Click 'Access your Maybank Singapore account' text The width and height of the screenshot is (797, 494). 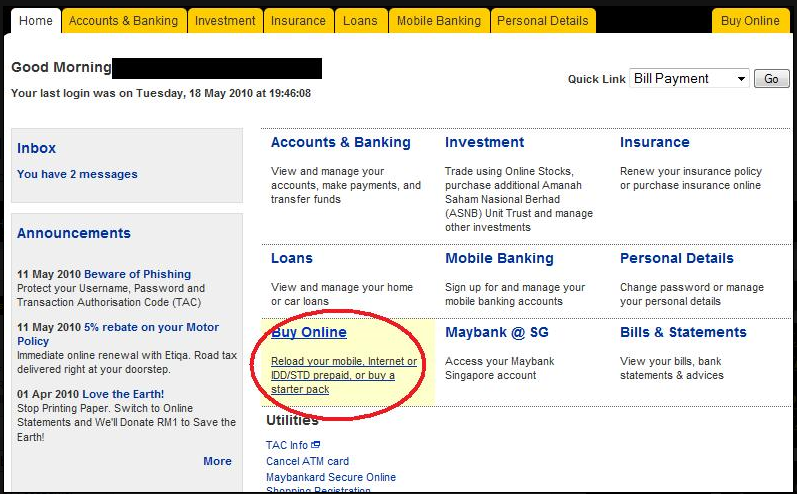pyautogui.click(x=500, y=368)
